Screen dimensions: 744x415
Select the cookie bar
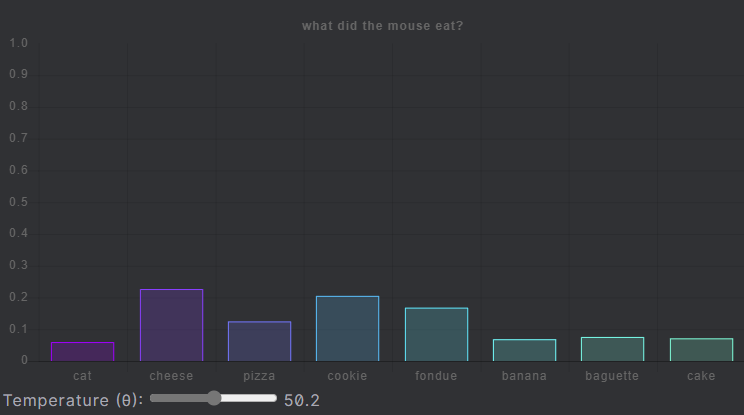(348, 328)
